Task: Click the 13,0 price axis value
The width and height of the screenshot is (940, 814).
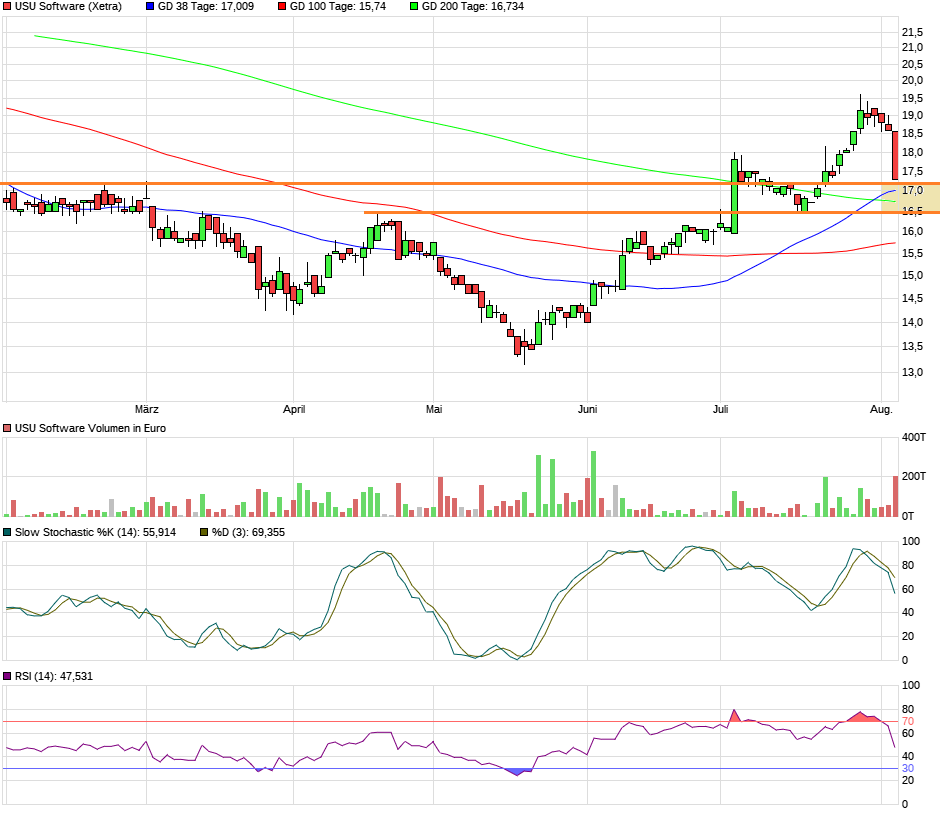Action: pyautogui.click(x=912, y=372)
